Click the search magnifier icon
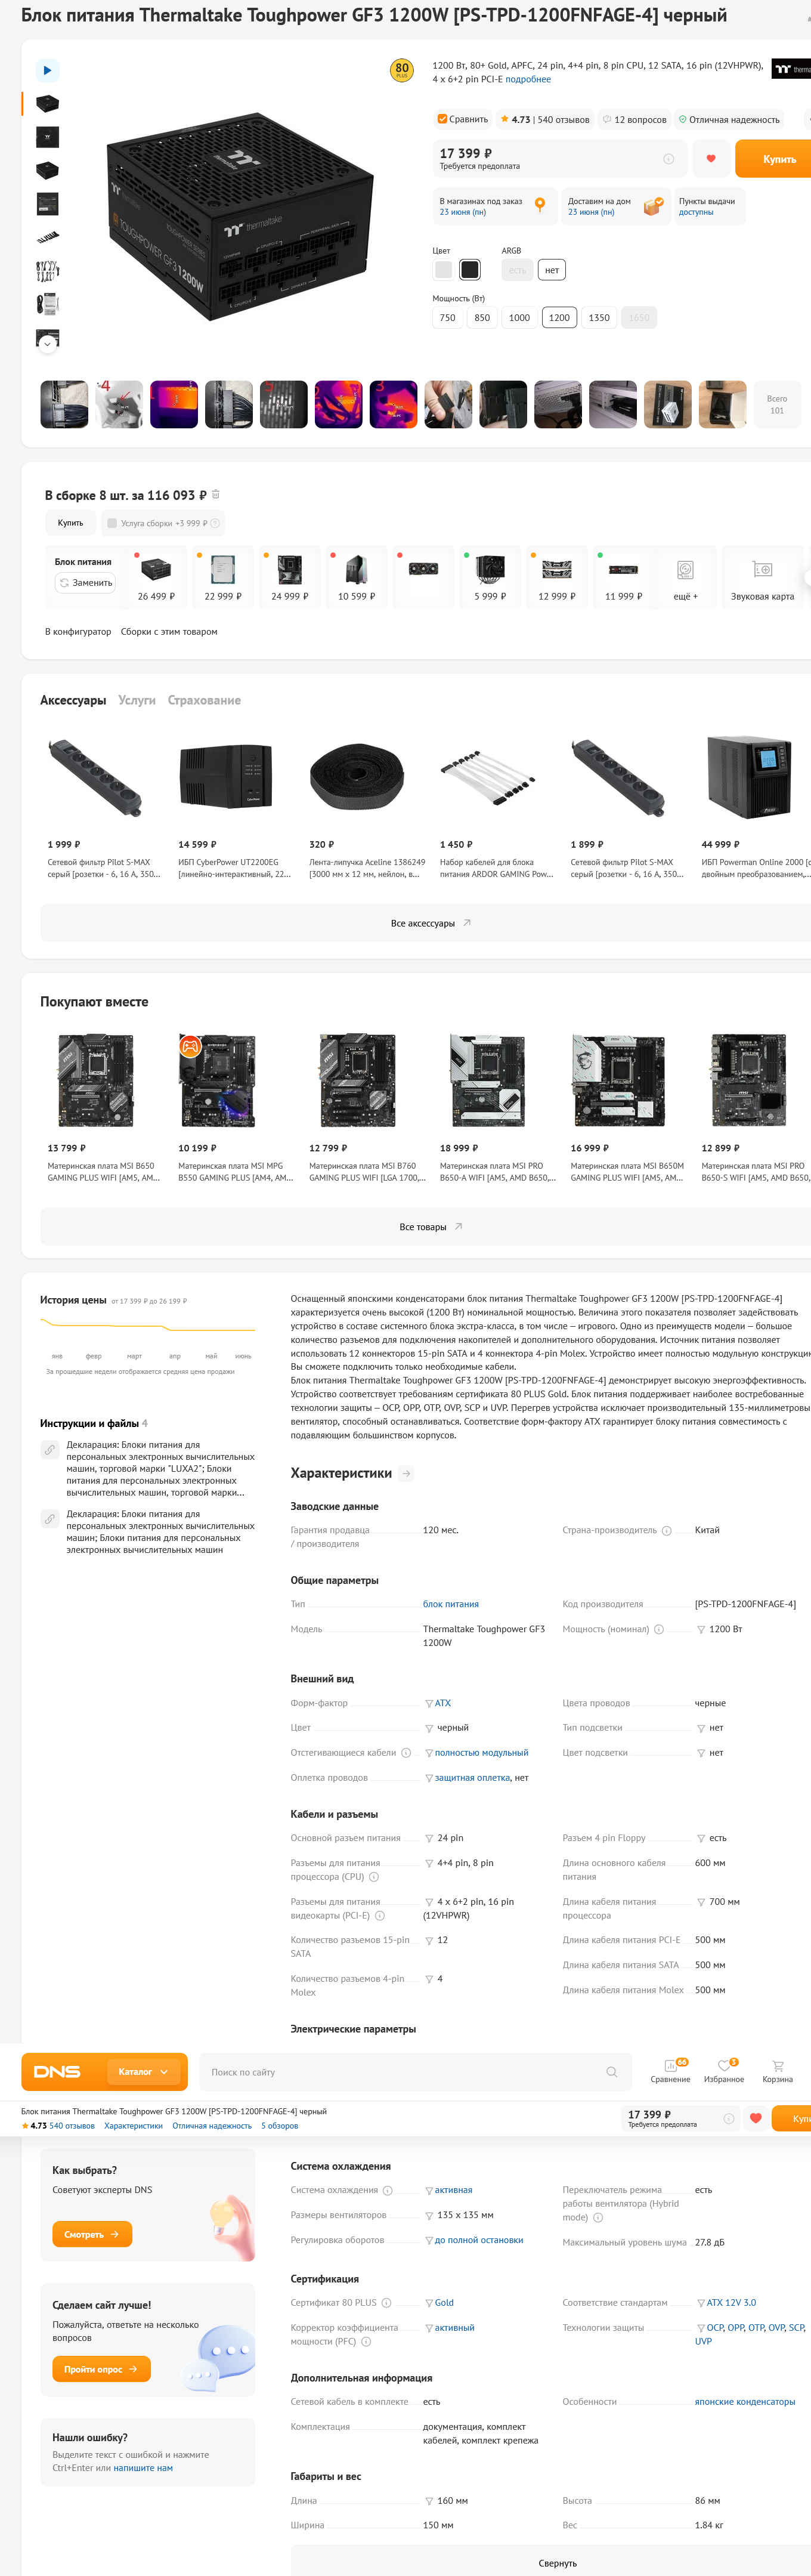811x2576 pixels. tap(611, 2072)
